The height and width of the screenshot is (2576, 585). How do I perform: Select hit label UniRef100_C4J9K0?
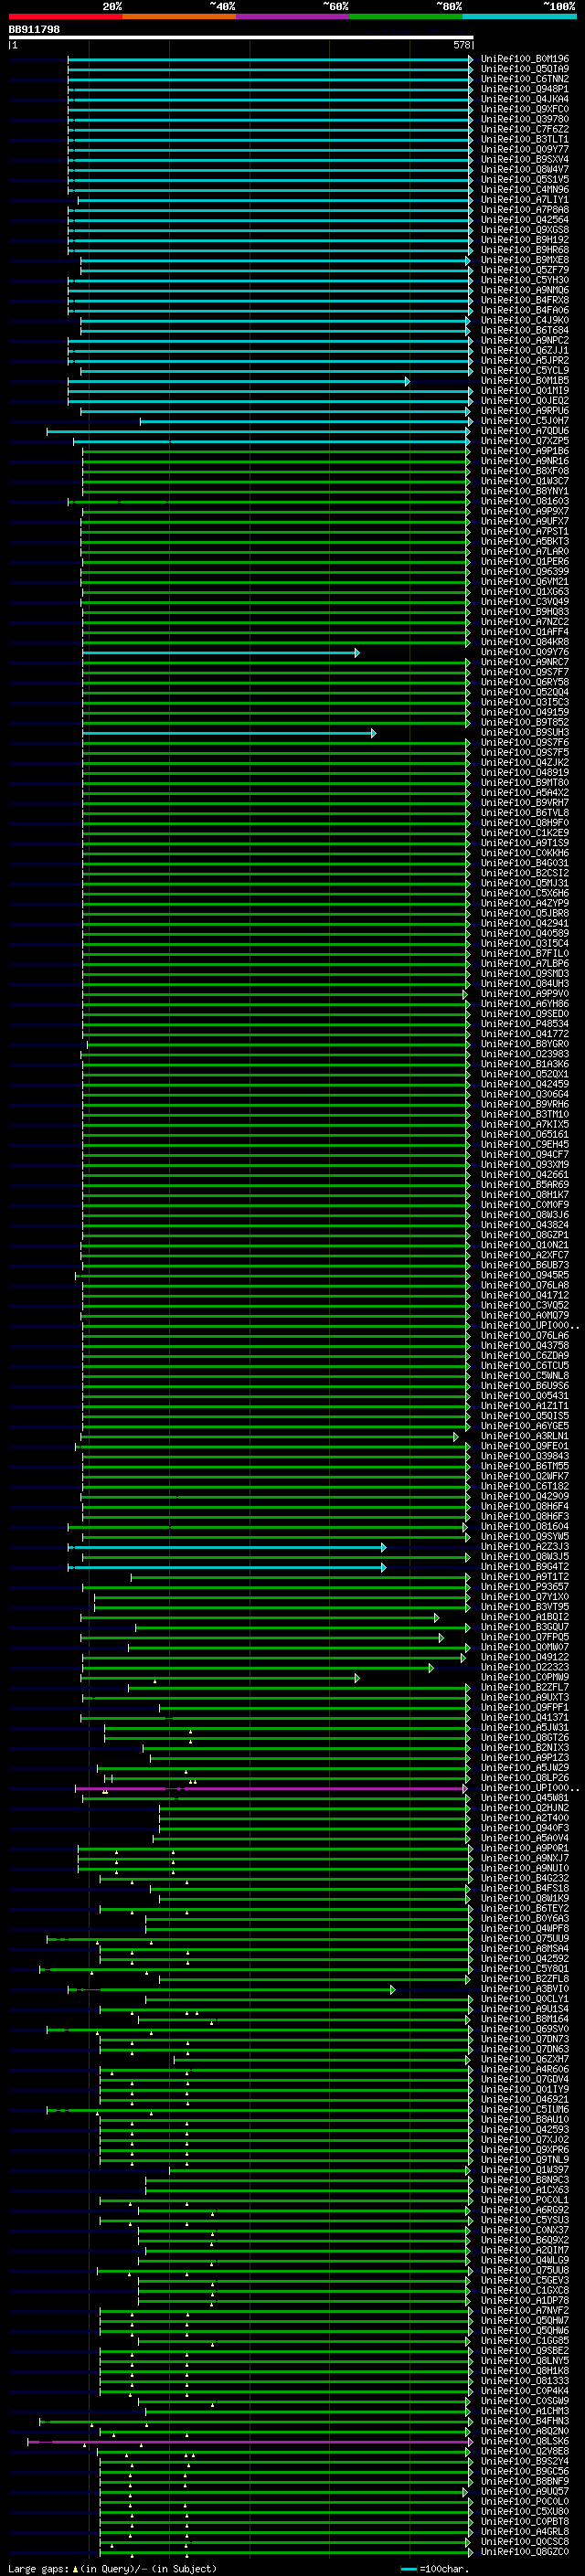coord(525,320)
